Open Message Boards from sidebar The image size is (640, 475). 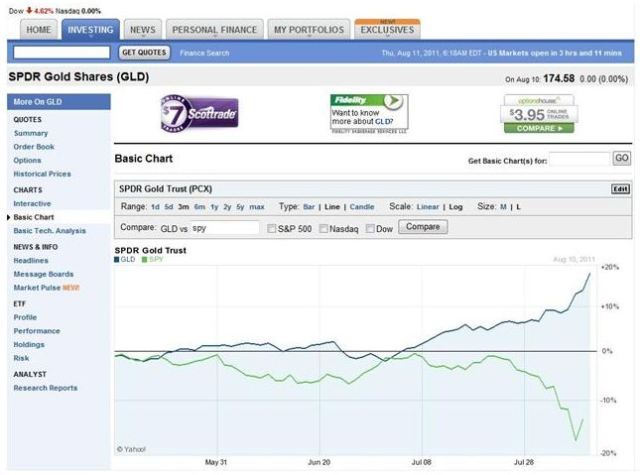[43, 274]
